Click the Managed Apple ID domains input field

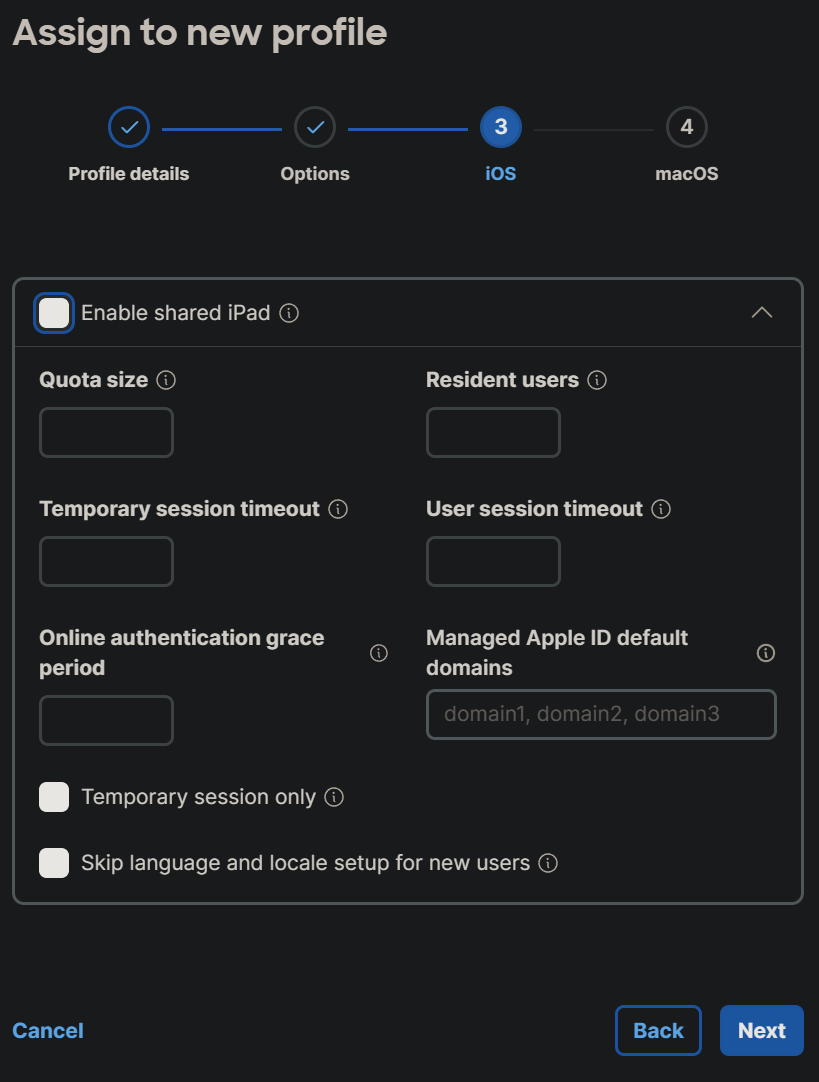click(x=600, y=714)
